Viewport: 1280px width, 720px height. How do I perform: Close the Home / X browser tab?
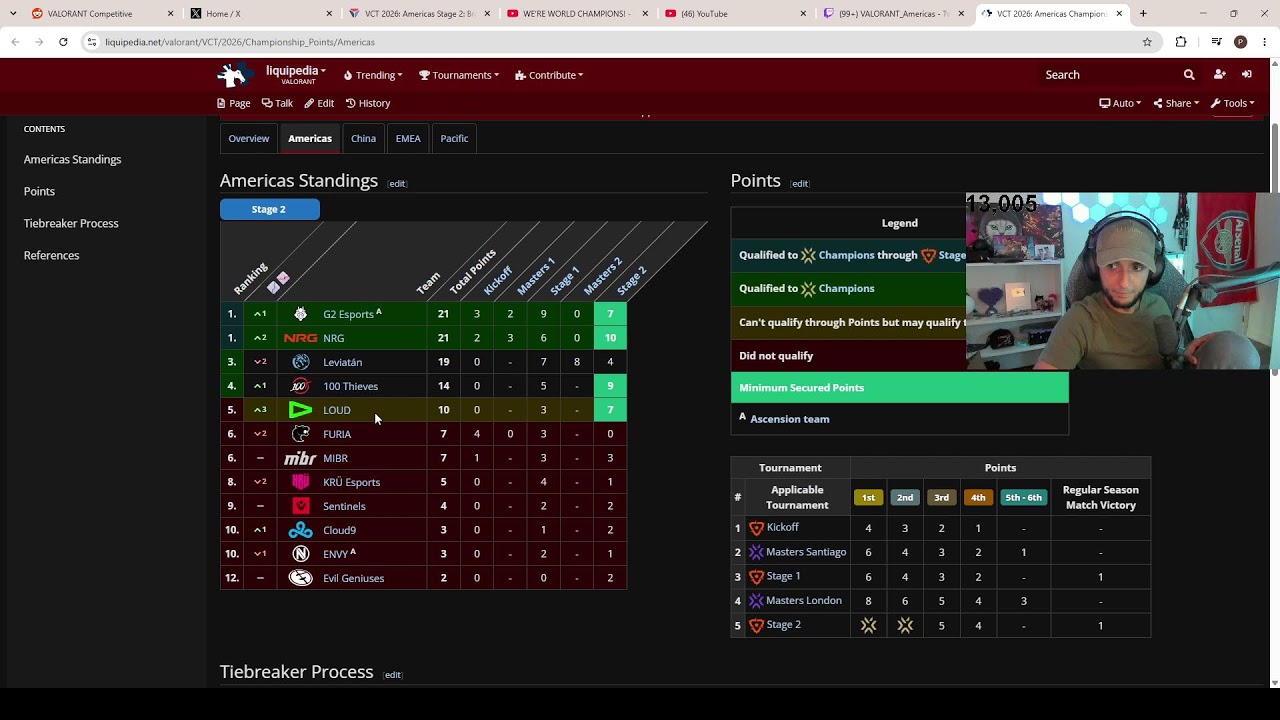pyautogui.click(x=330, y=14)
